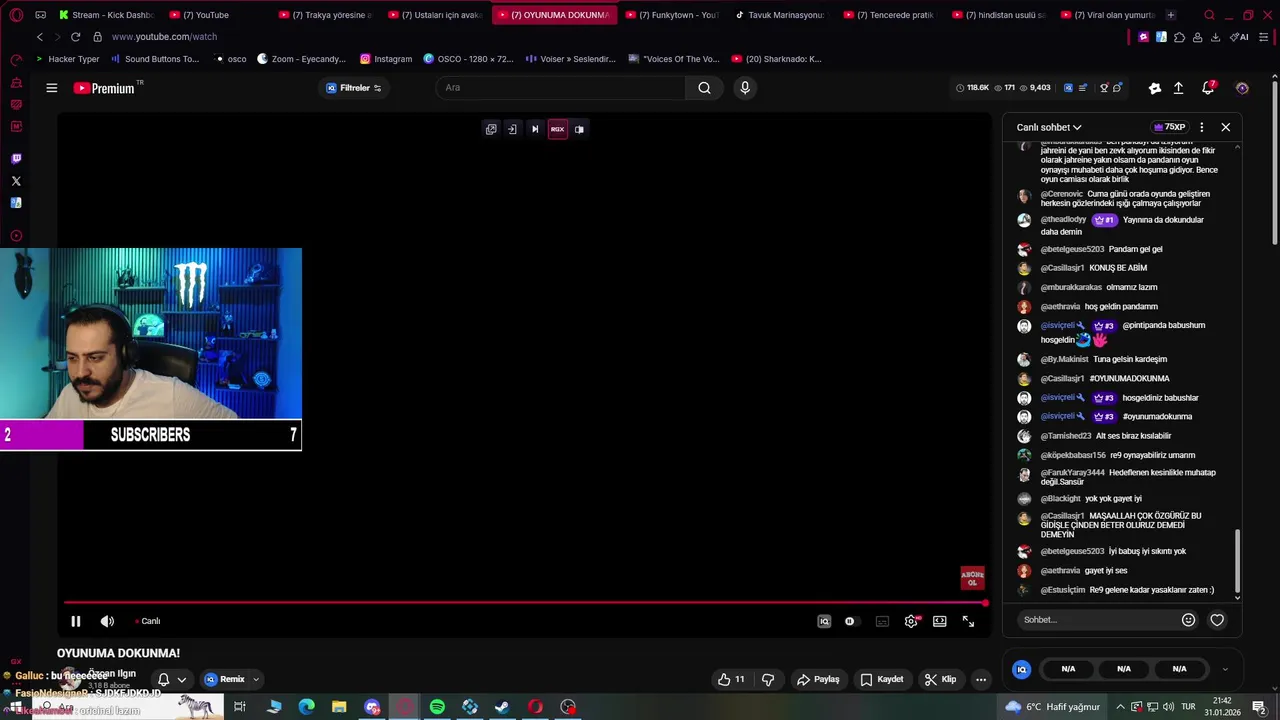Screen dimensions: 1280x720
Task: Click the RGX button above player
Action: tap(557, 129)
